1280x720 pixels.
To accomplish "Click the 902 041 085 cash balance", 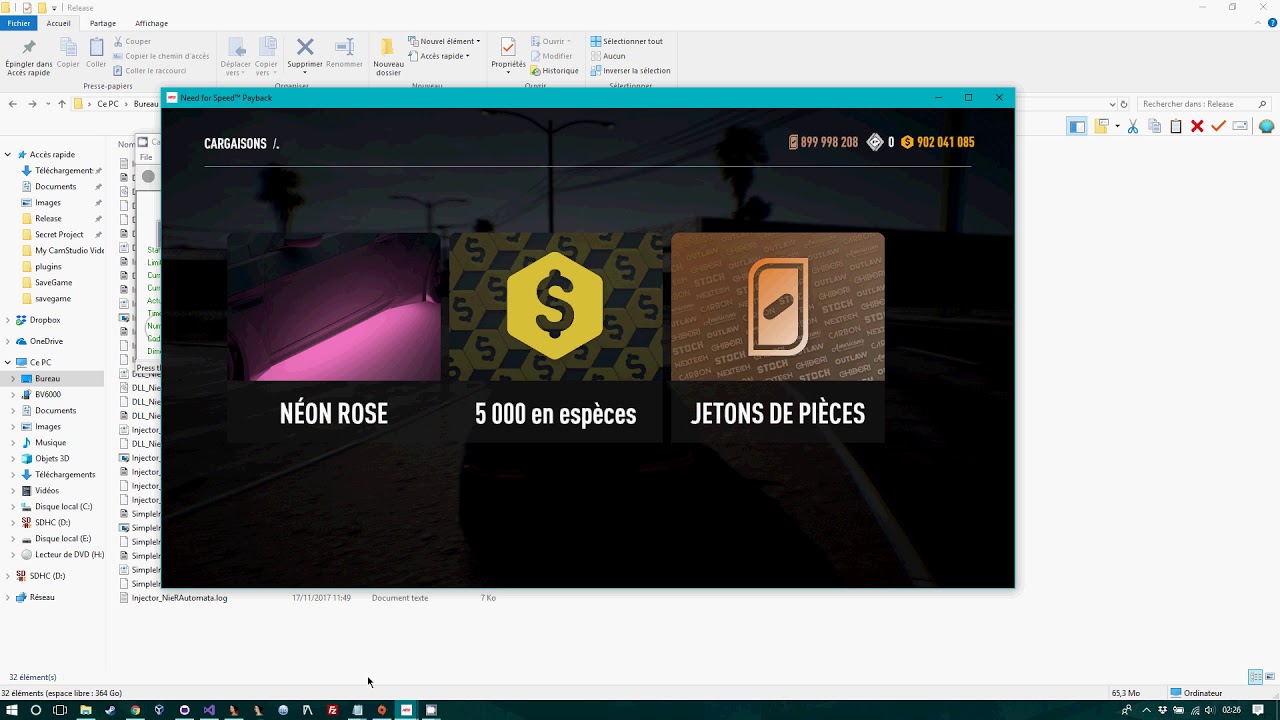I will tap(937, 142).
